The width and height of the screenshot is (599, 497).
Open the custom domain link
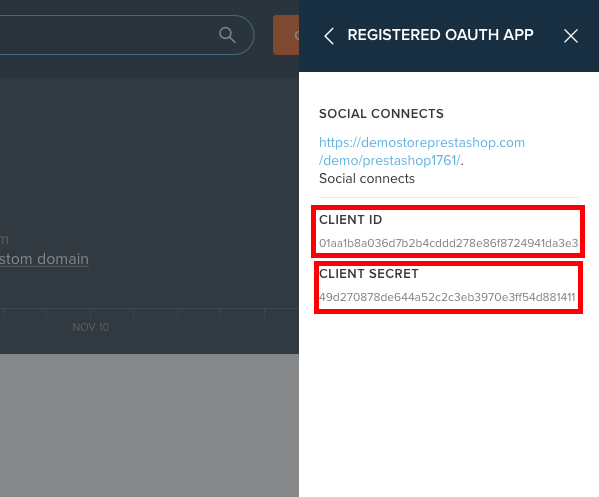tap(44, 259)
